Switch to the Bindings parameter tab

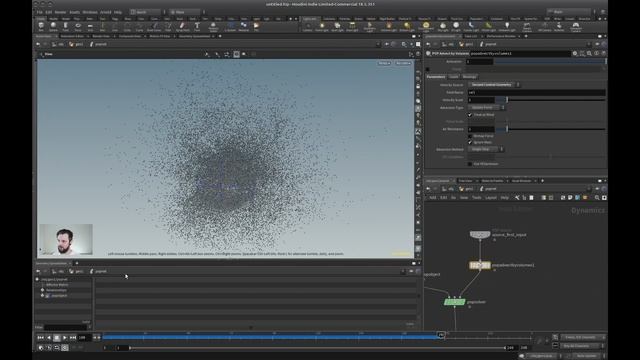469,77
